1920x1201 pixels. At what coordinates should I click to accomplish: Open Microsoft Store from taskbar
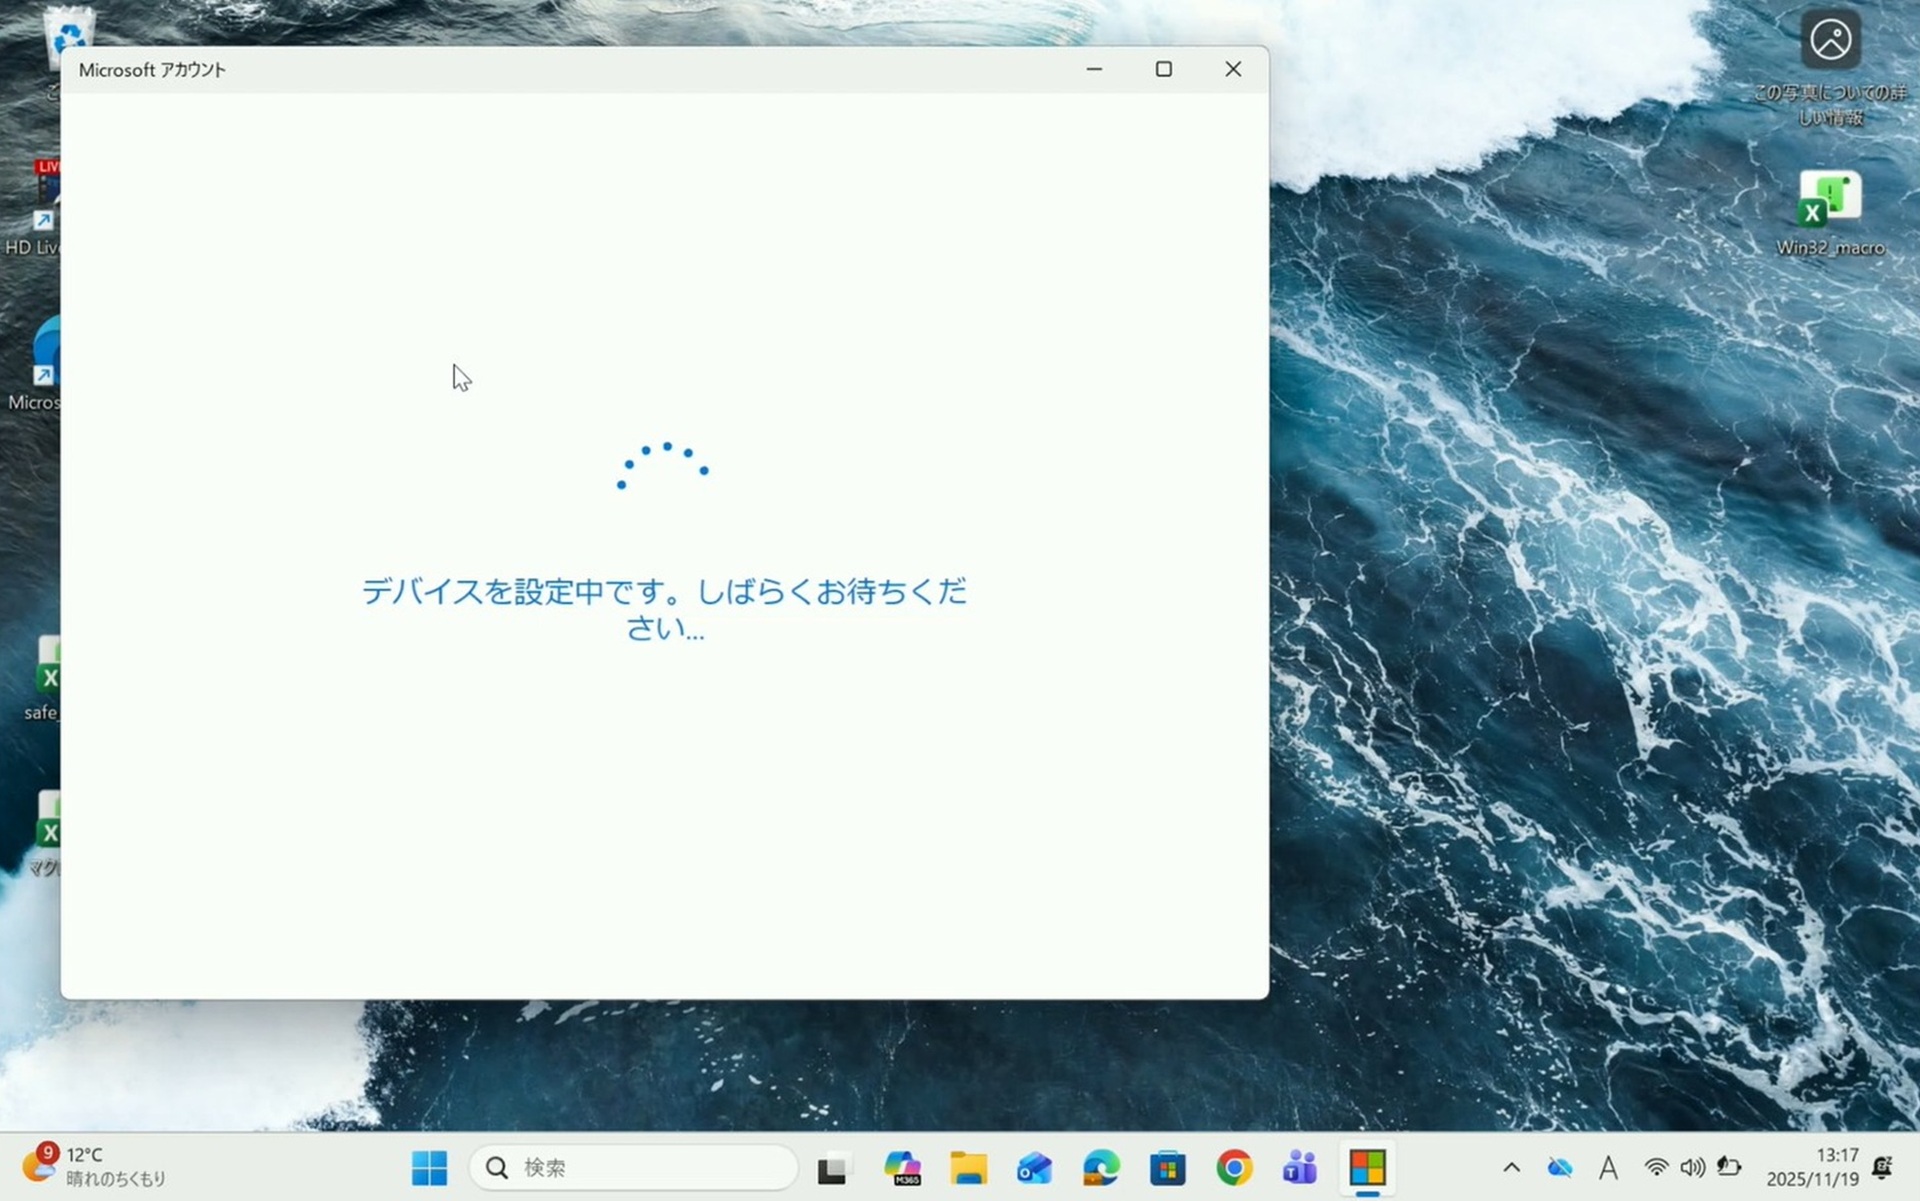1167,1167
